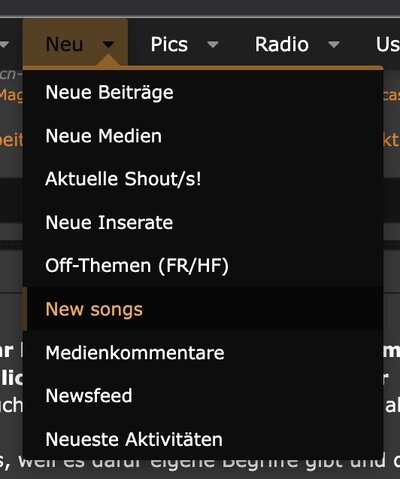Open the Neu navigation menu
This screenshot has height=479, width=400.
tap(64, 44)
